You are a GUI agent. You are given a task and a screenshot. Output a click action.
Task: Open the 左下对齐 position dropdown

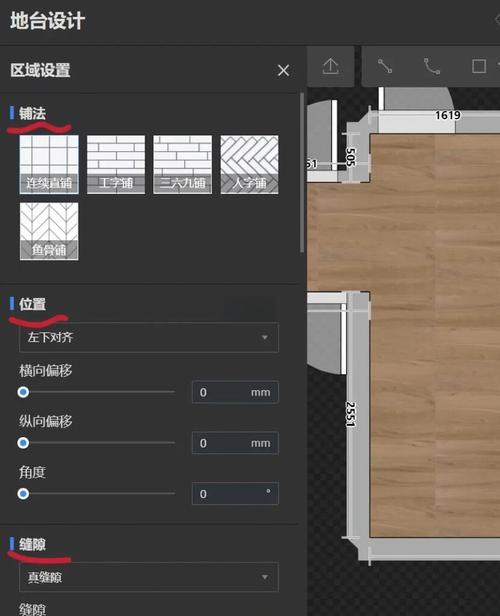(x=149, y=337)
